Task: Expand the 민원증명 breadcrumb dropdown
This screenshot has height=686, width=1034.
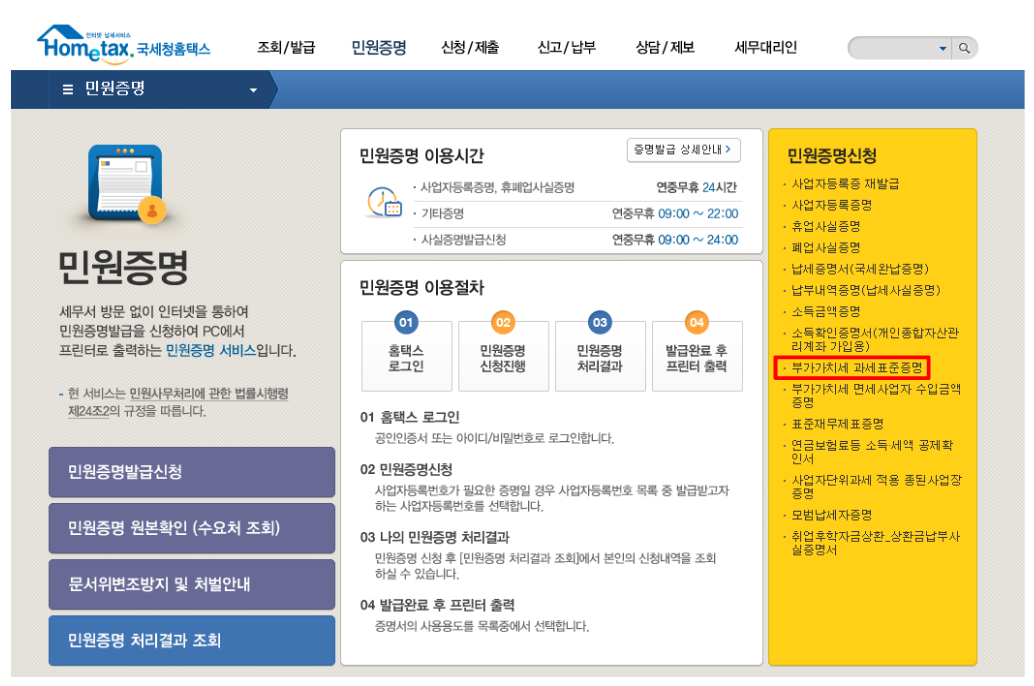Action: pyautogui.click(x=253, y=90)
